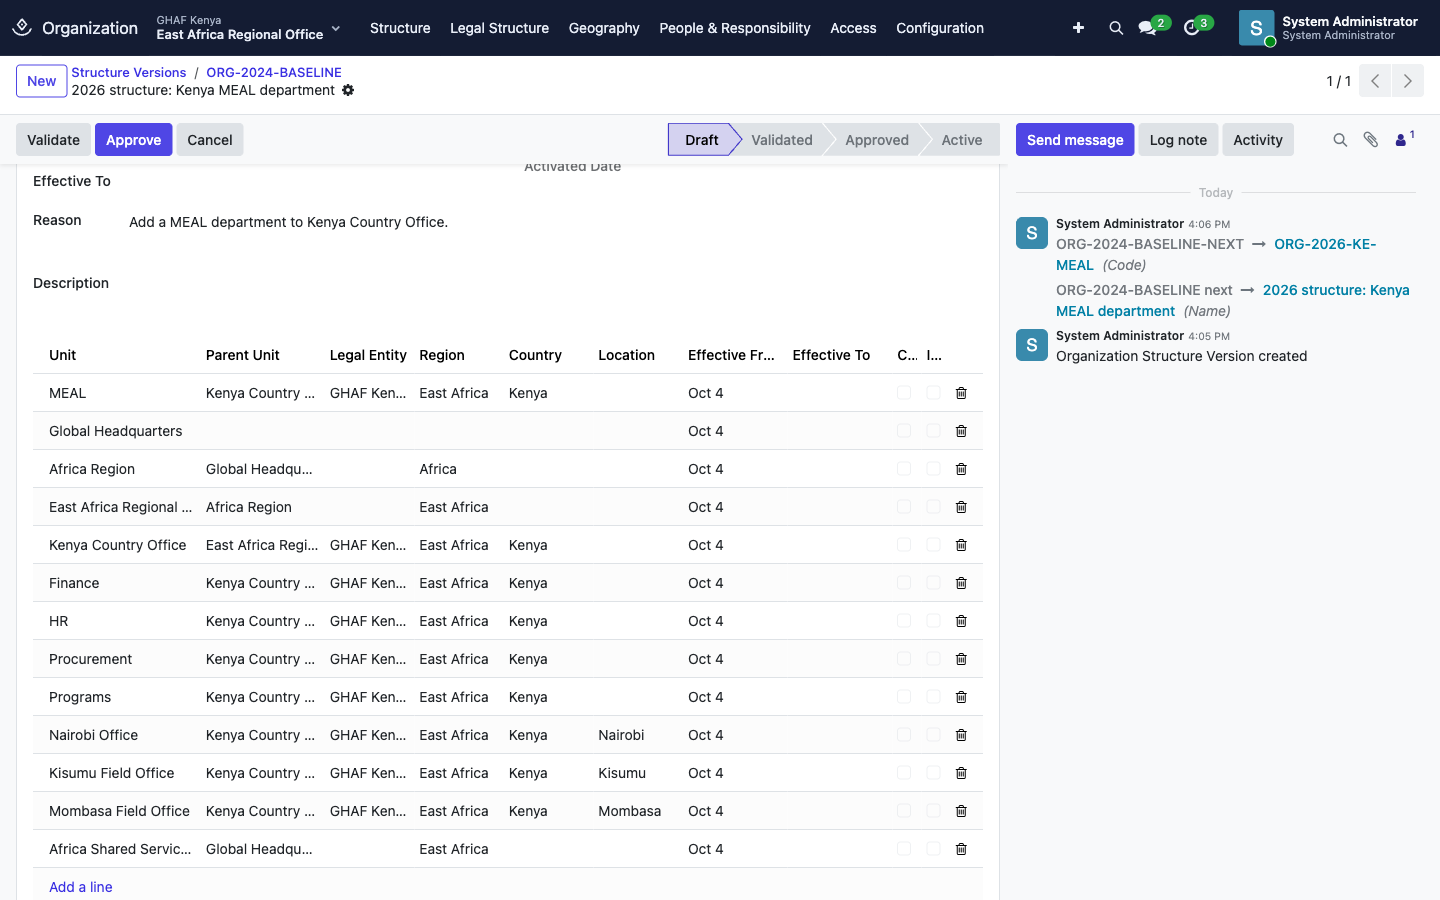Delete the Finance unit row
Viewport: 1440px width, 900px height.
click(961, 583)
